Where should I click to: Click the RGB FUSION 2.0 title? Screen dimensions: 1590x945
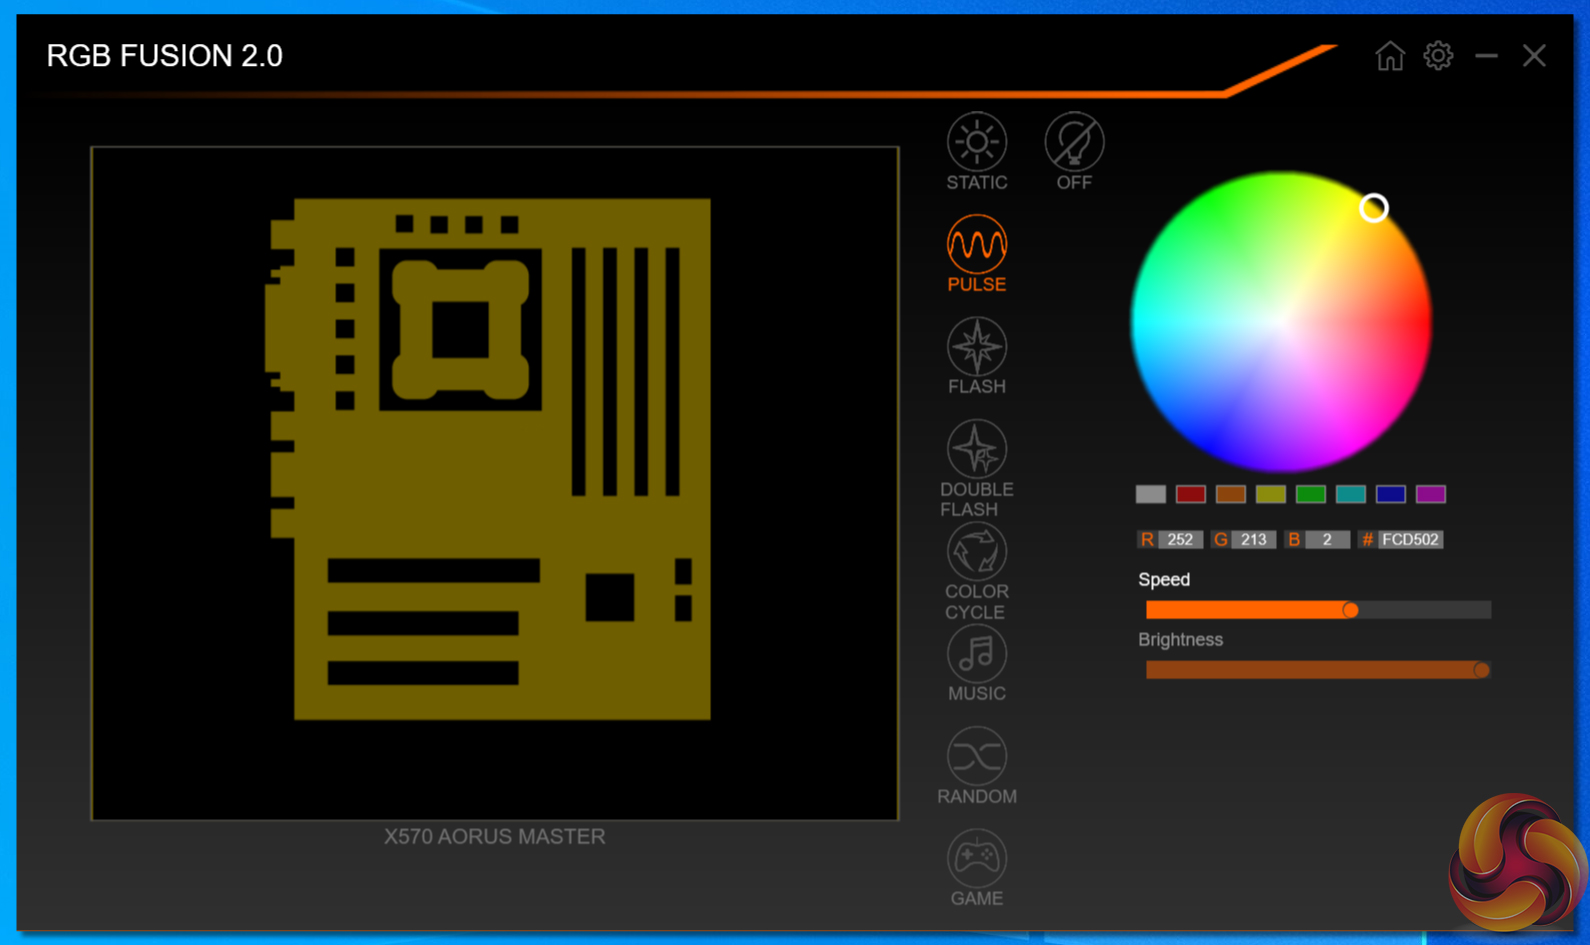click(165, 56)
